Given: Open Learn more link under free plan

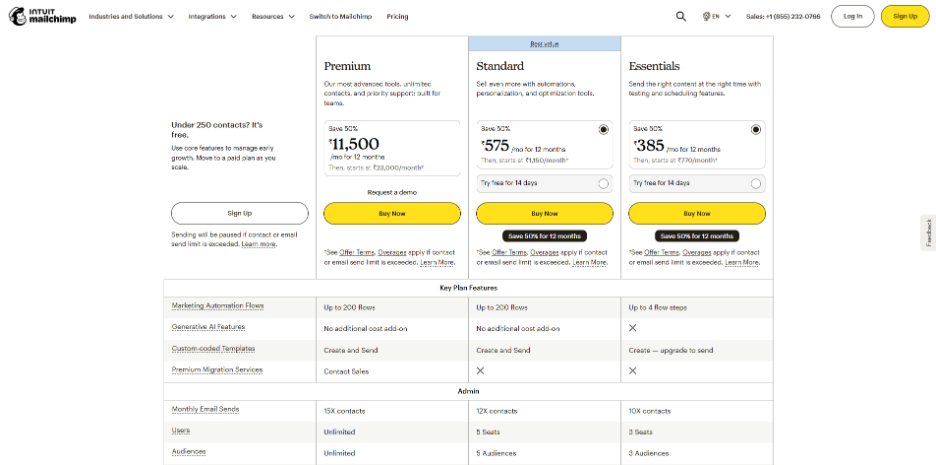Looking at the screenshot, I should pos(258,244).
